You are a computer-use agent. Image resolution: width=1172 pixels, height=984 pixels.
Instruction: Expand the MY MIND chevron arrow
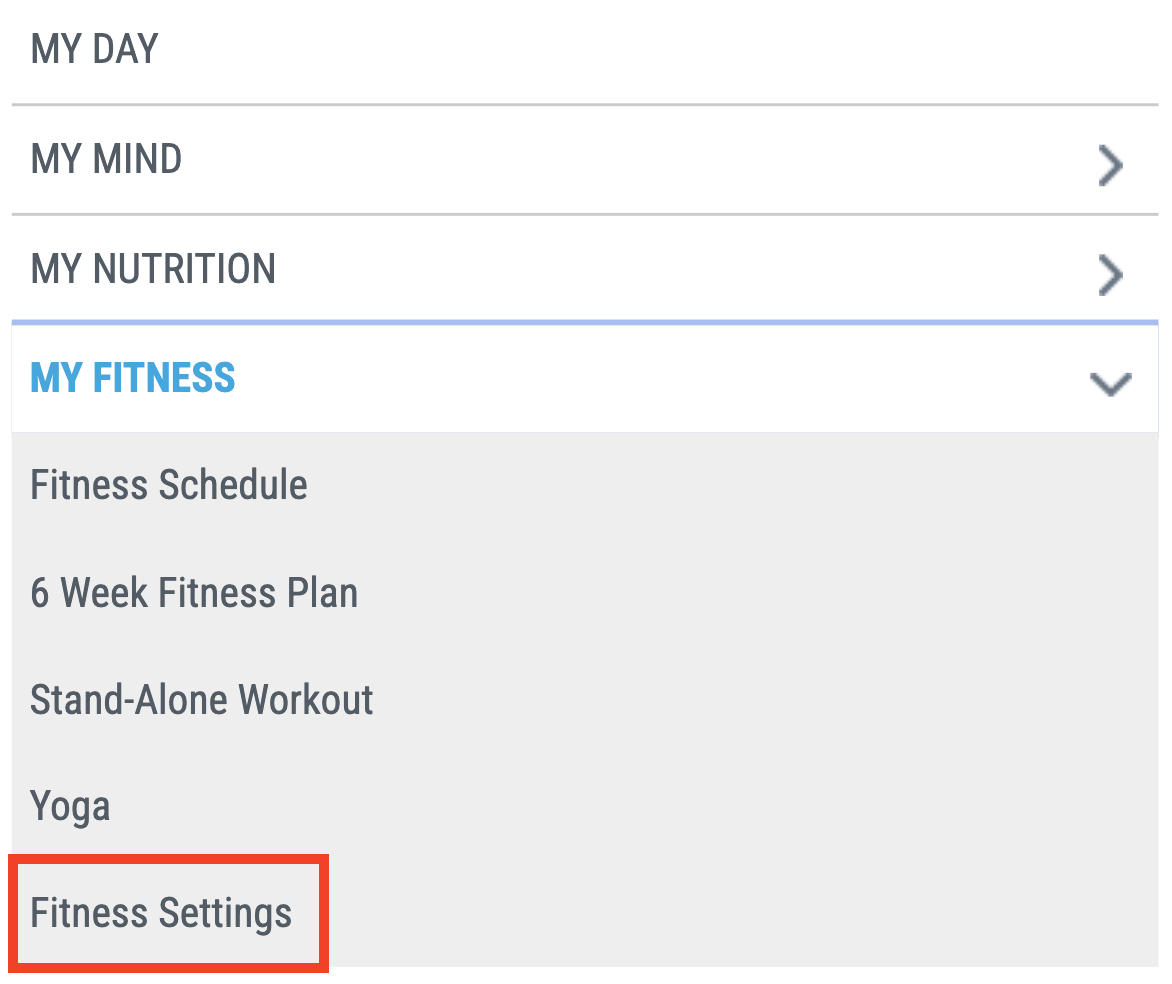(x=1110, y=166)
